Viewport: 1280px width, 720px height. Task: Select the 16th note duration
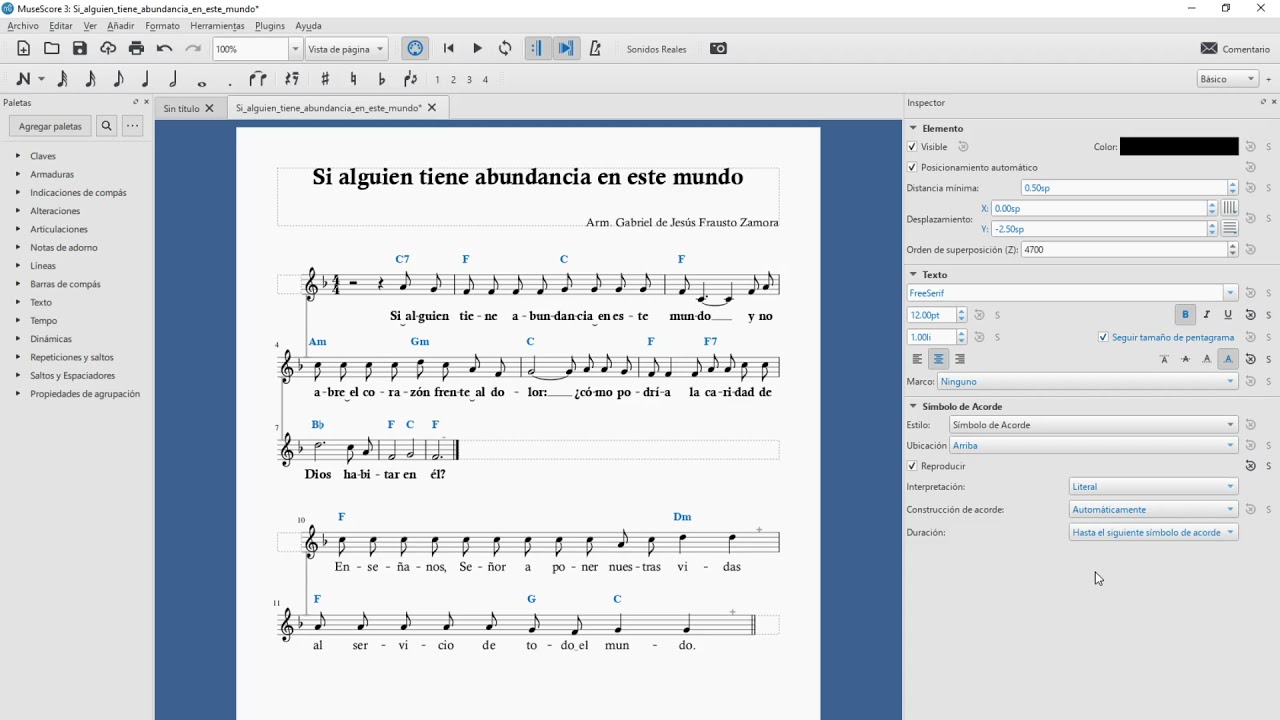point(91,79)
